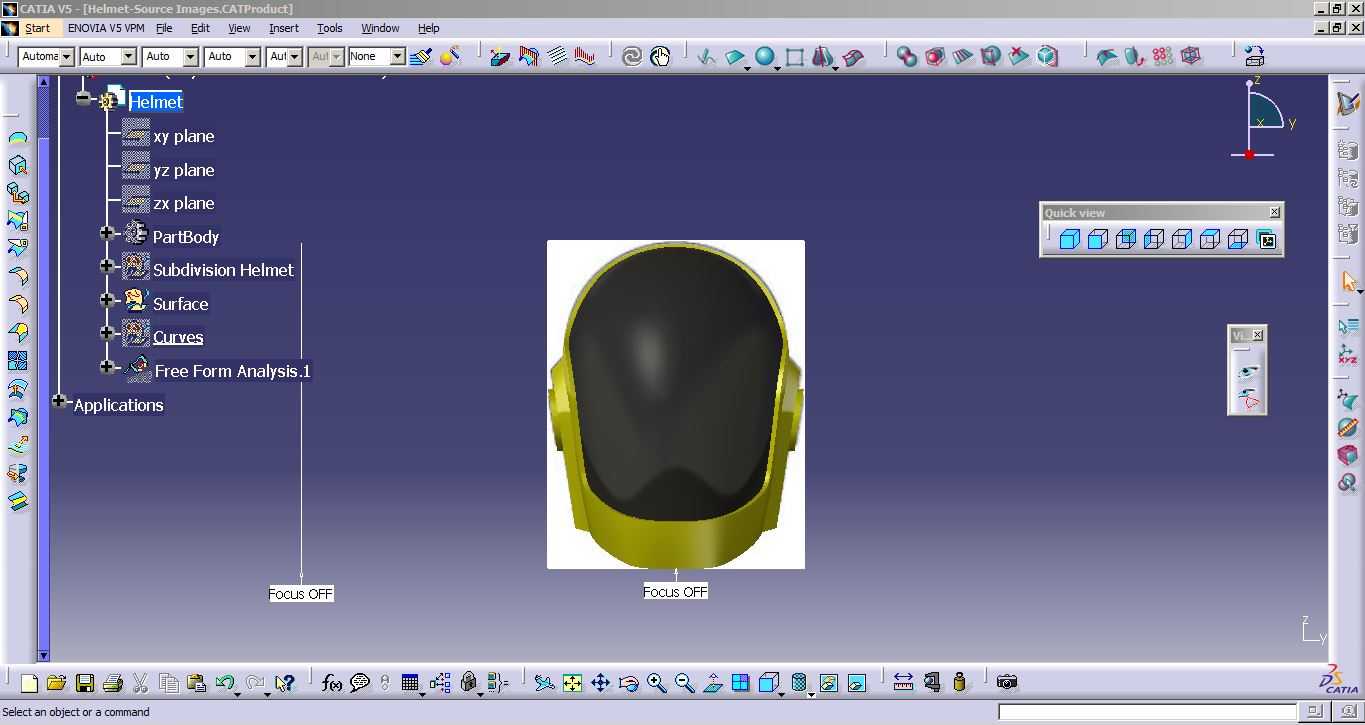Toggle the eye visibility icon in the small panel

[1248, 372]
